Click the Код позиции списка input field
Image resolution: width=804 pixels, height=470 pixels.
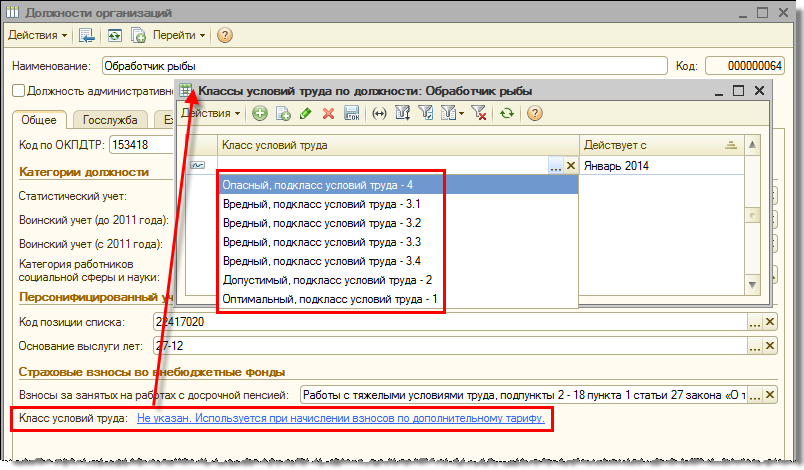(450, 322)
